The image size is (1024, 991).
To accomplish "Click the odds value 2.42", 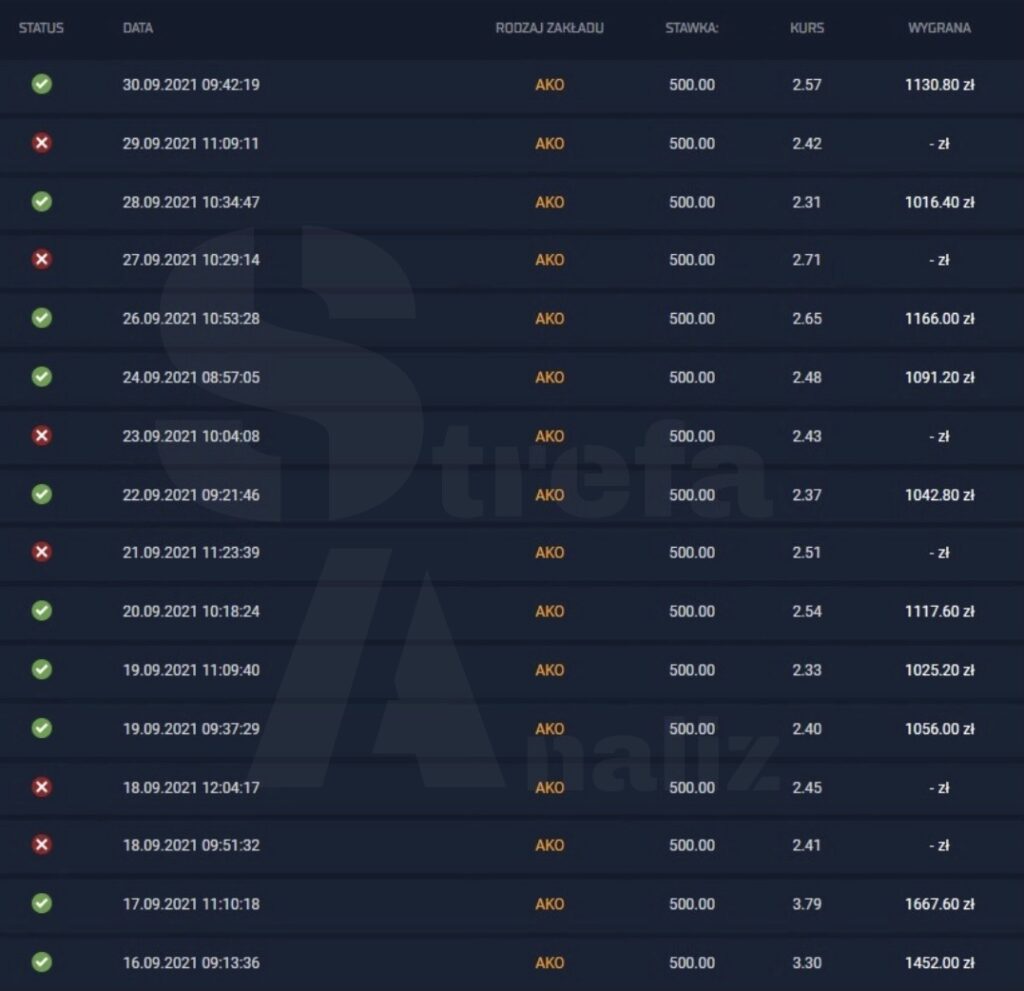I will click(x=807, y=144).
